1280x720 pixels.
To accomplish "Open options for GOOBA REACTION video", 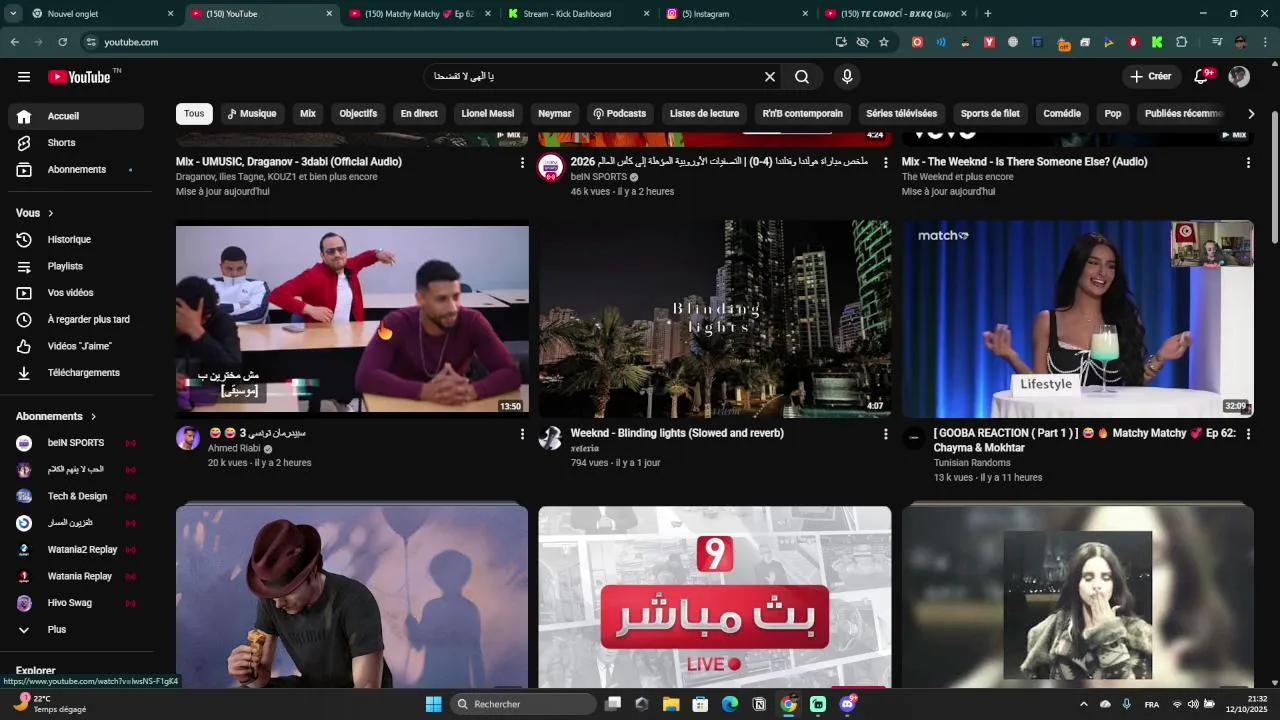I will 1248,434.
